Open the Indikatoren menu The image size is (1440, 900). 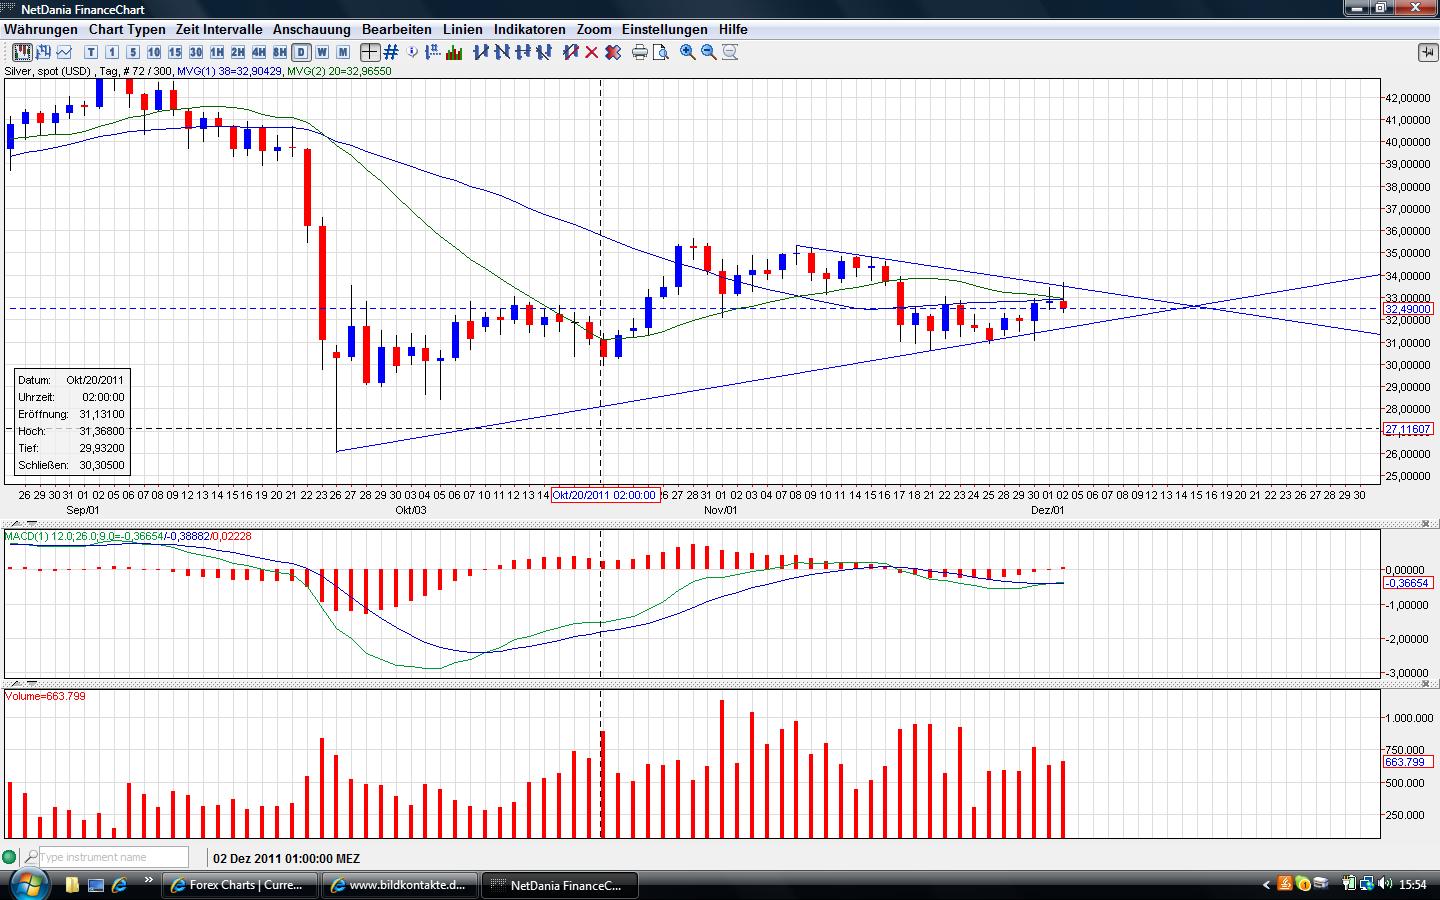pyautogui.click(x=529, y=29)
